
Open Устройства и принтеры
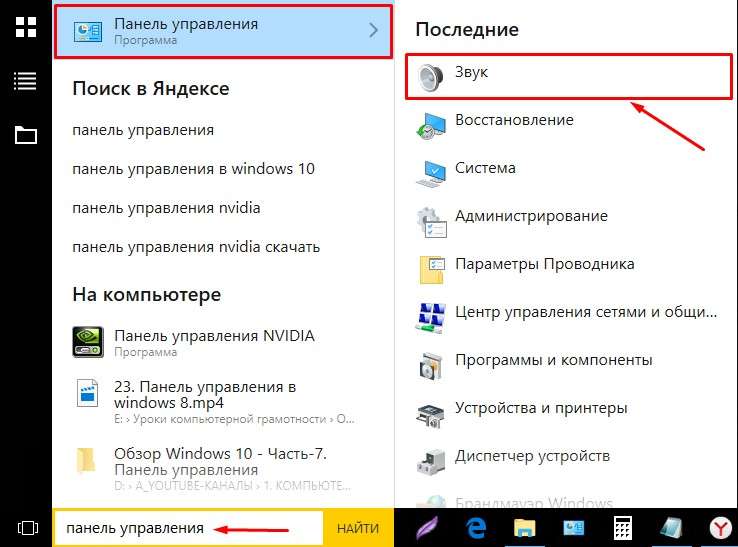(x=540, y=408)
